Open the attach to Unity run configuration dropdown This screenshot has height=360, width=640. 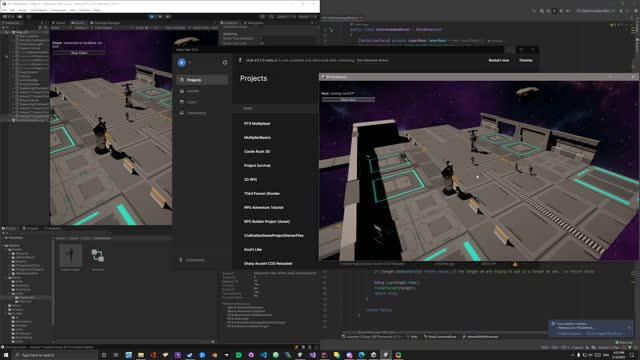595,11
